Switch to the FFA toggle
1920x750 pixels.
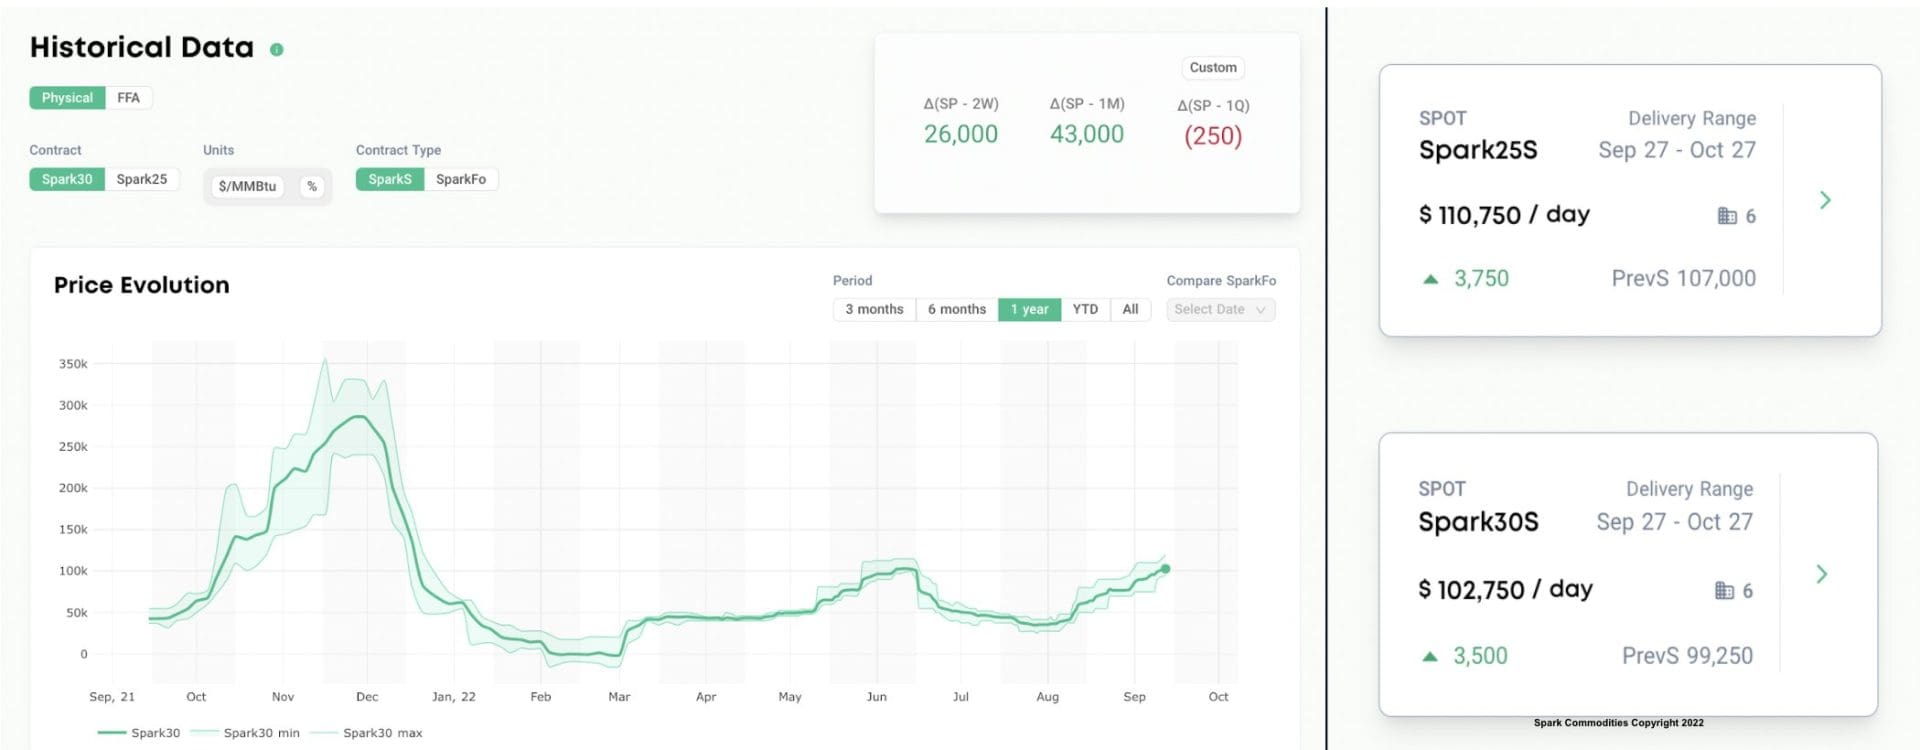(128, 98)
